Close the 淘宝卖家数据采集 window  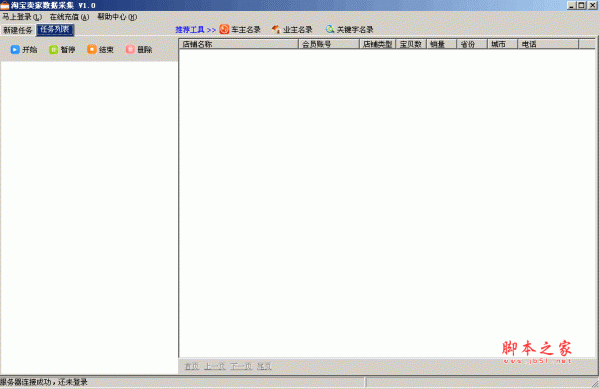[592, 5]
